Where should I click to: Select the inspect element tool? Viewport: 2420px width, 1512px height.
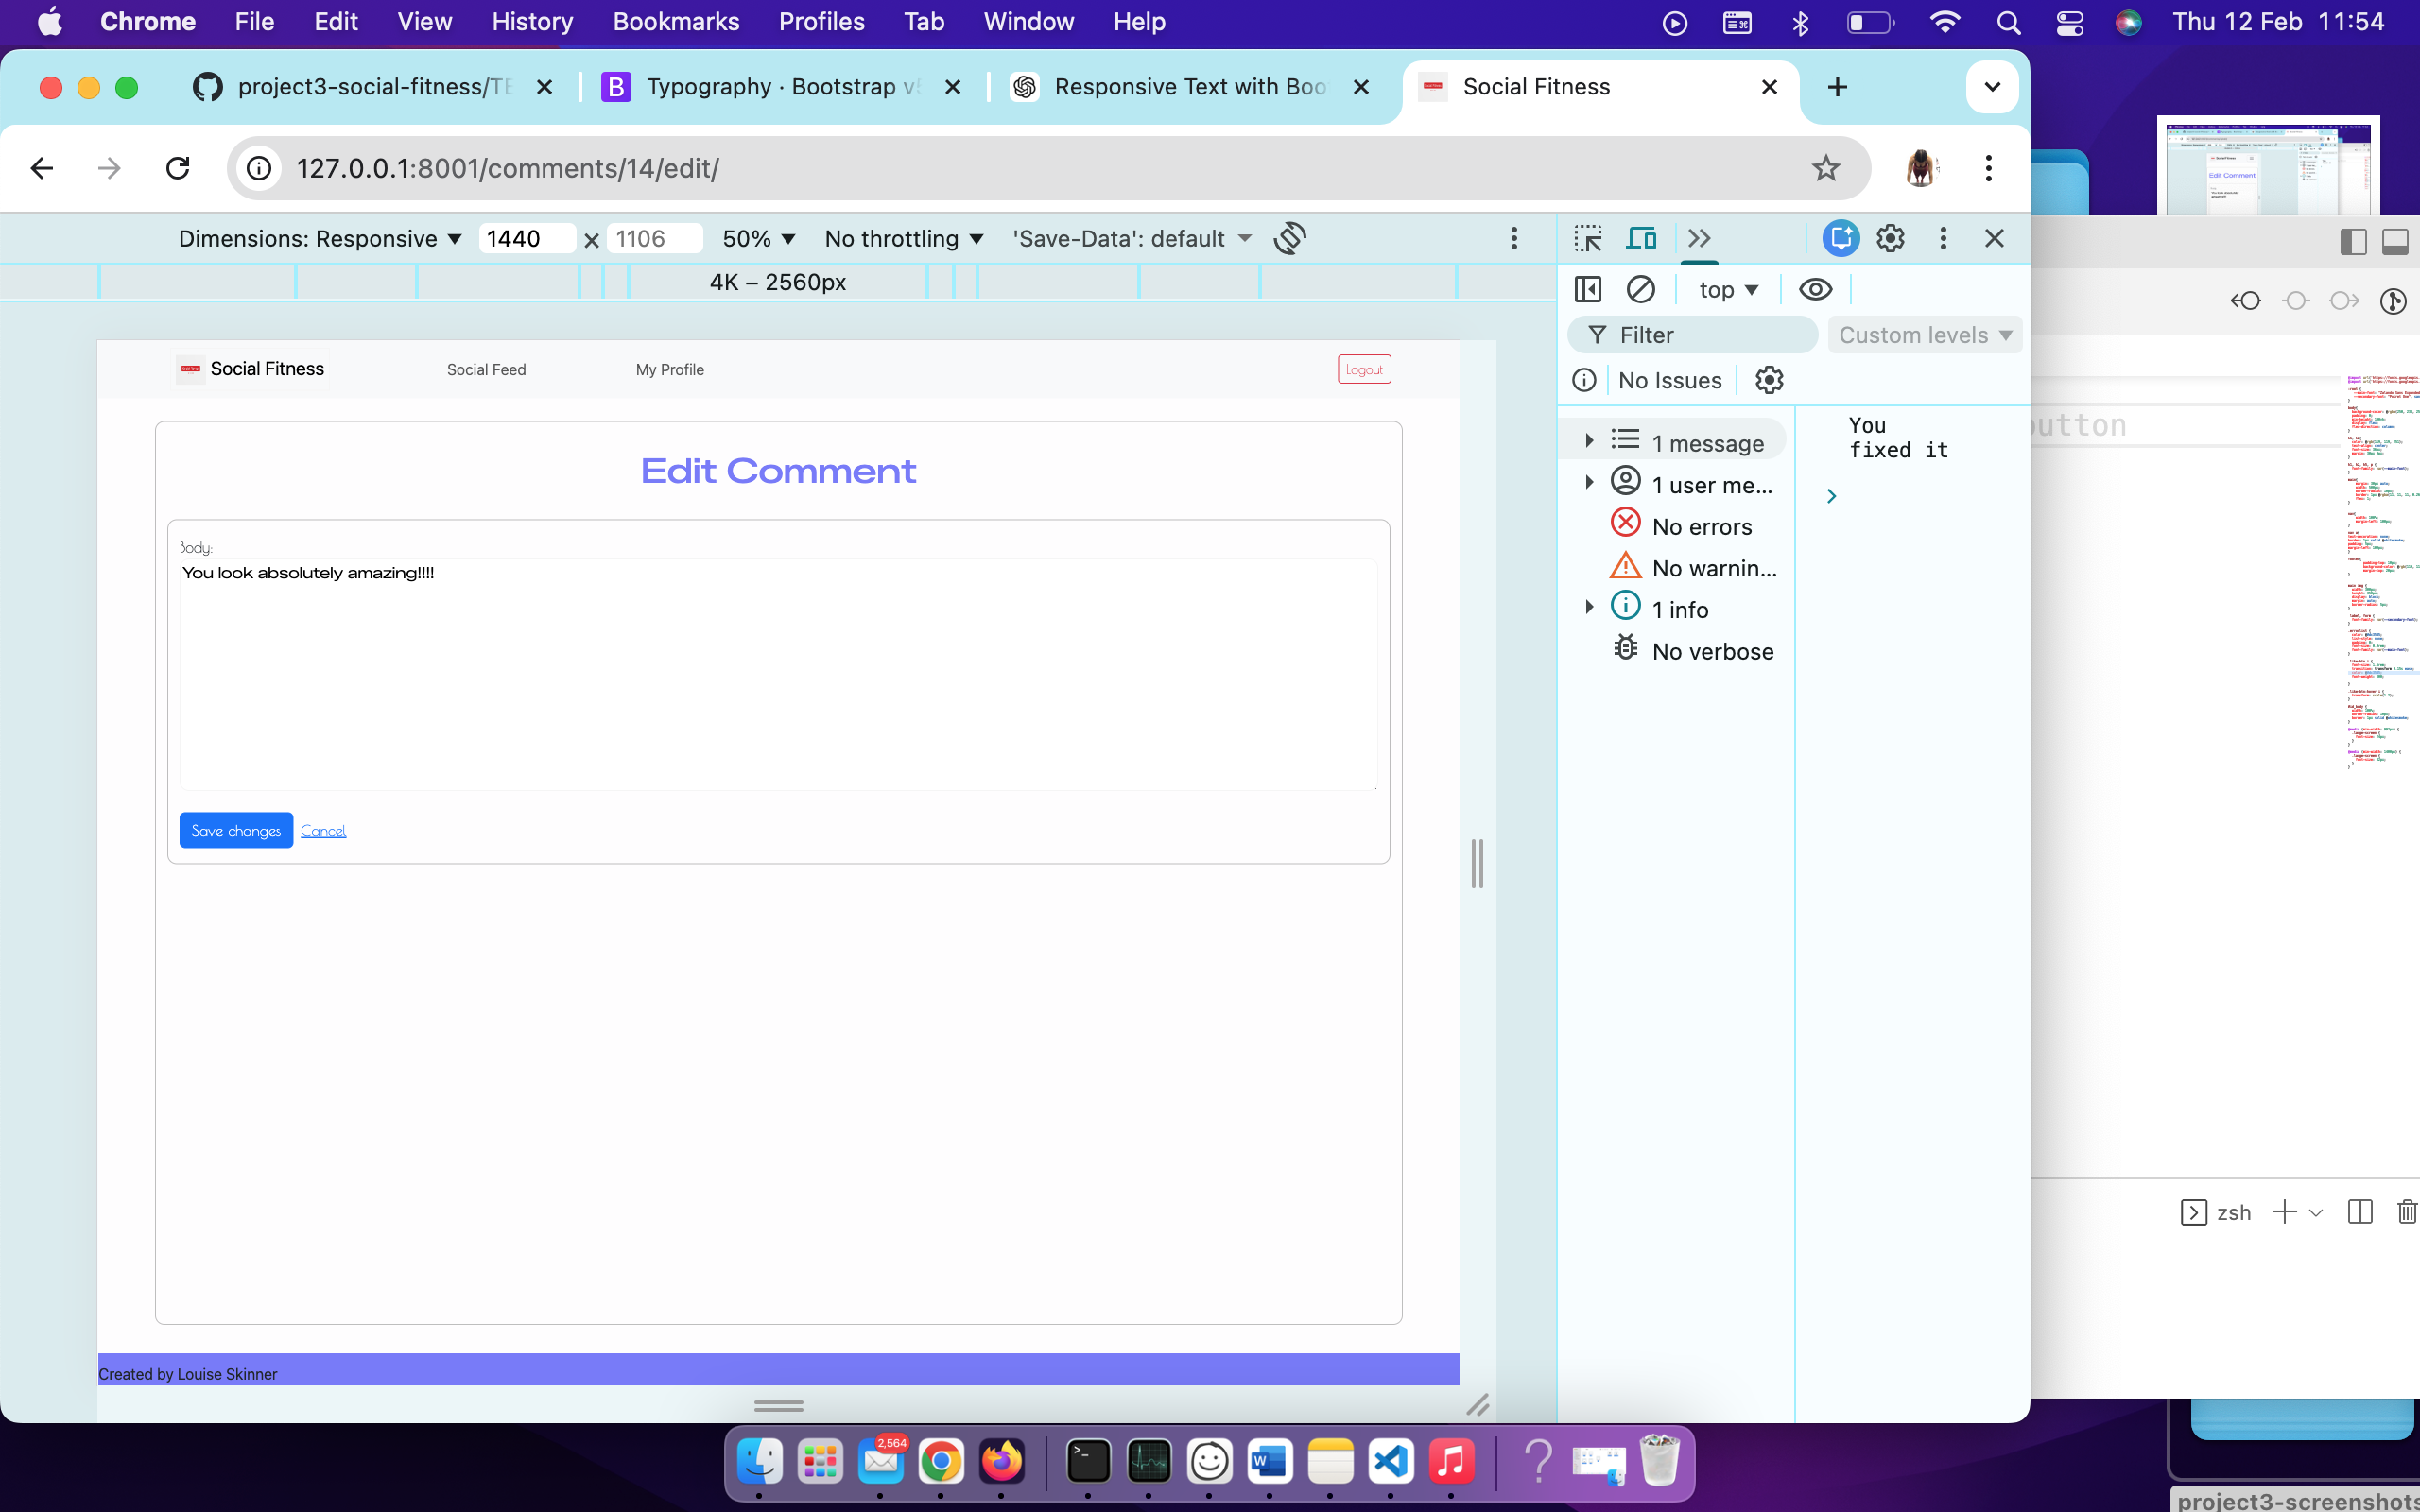click(1589, 238)
